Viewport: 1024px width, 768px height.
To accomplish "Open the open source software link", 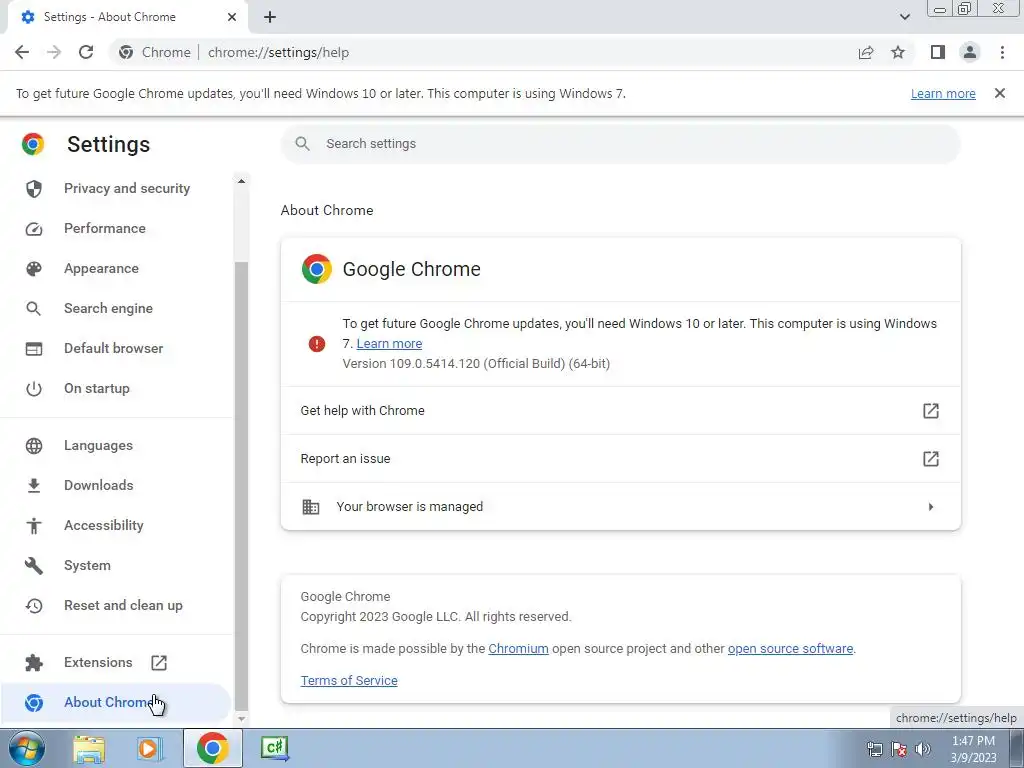I will pyautogui.click(x=790, y=648).
